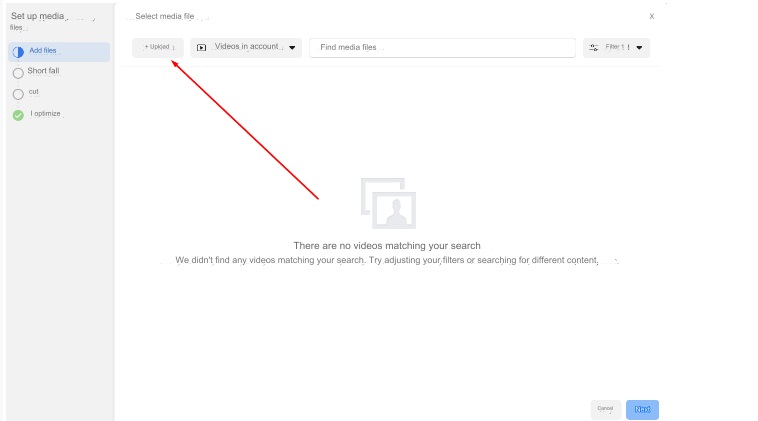Screen dimensions: 758x421
Task: Click the half-filled Add files step icon
Action: (17, 52)
